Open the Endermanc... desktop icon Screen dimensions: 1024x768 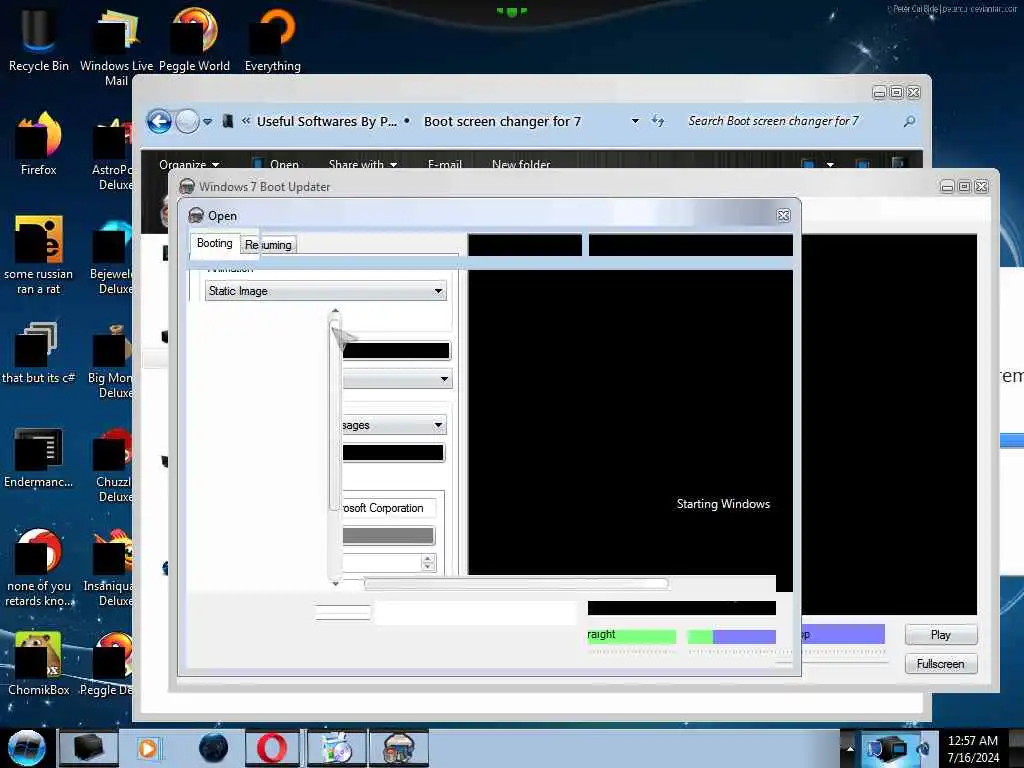tap(39, 457)
